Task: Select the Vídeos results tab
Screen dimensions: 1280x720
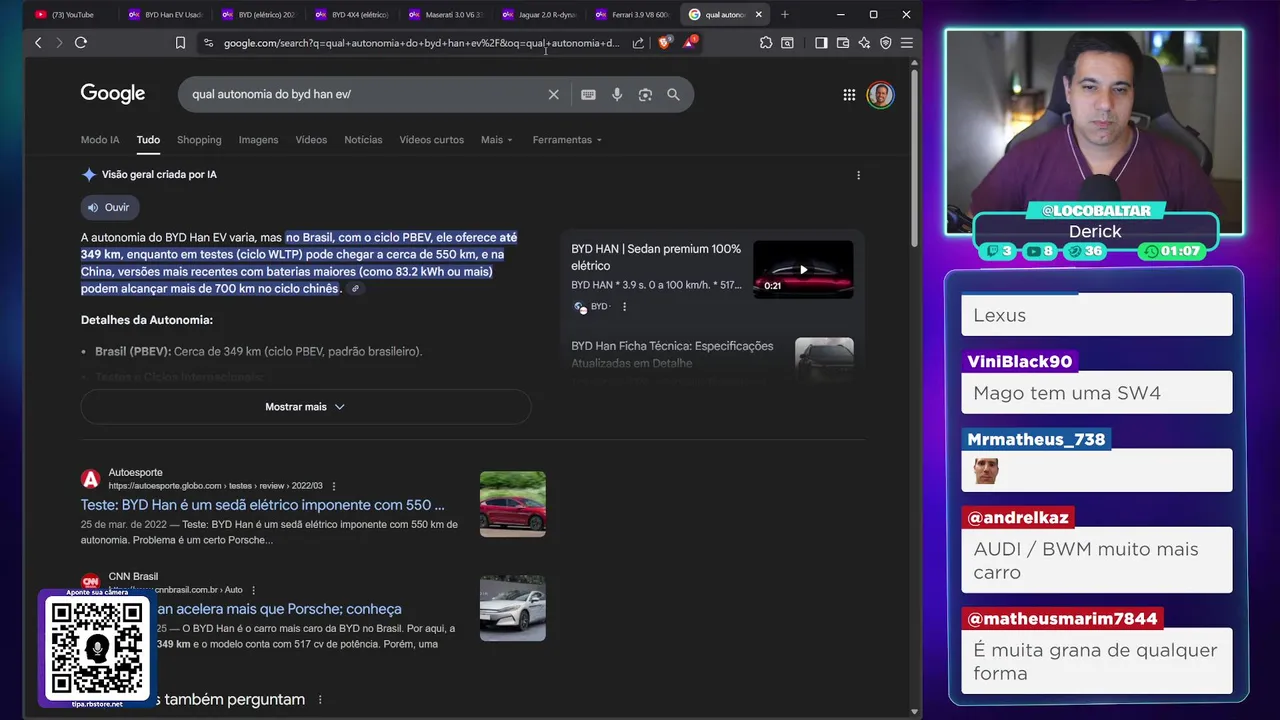Action: (311, 140)
